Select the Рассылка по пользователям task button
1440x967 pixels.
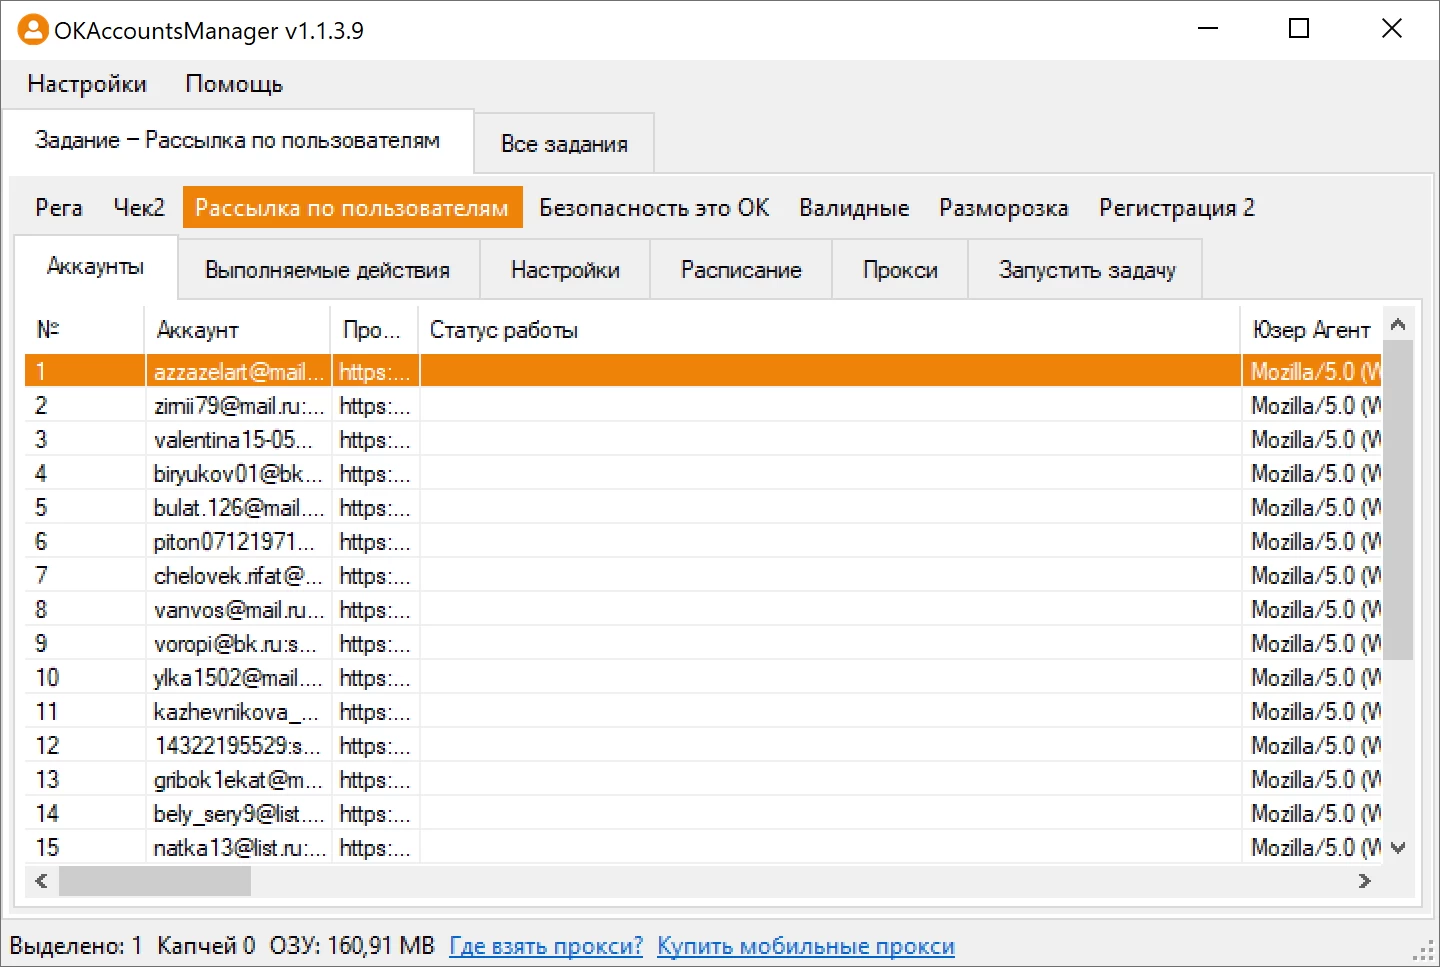(x=352, y=208)
